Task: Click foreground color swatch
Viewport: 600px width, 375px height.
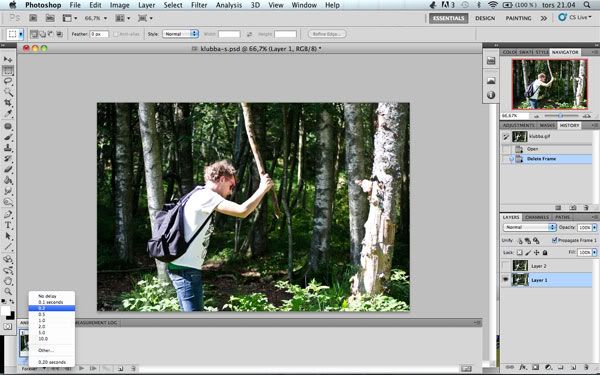Action: pos(5,310)
